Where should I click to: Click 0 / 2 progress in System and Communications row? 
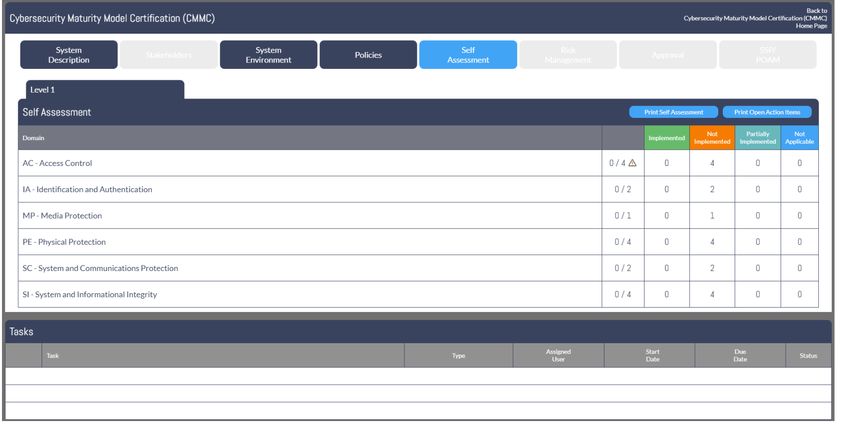click(623, 268)
